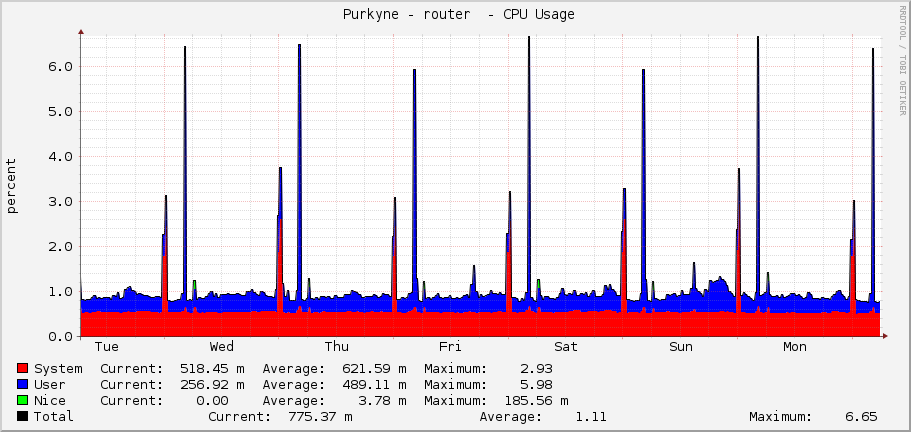The height and width of the screenshot is (432, 911).
Task: Click the '4.0' y-axis tick label
Action: pyautogui.click(x=60, y=156)
